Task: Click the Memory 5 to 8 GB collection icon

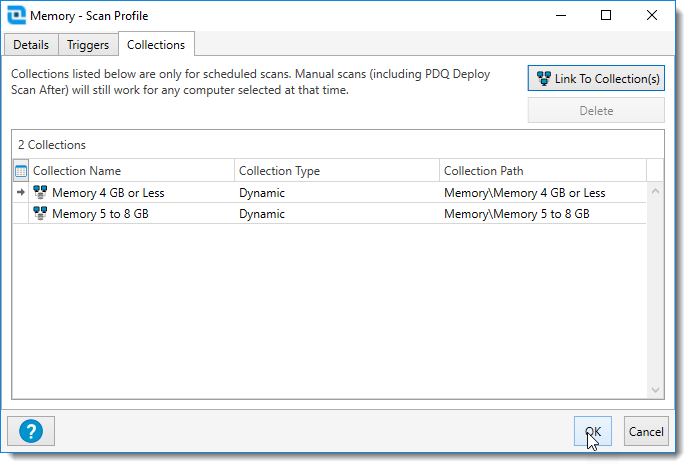Action: coord(41,213)
